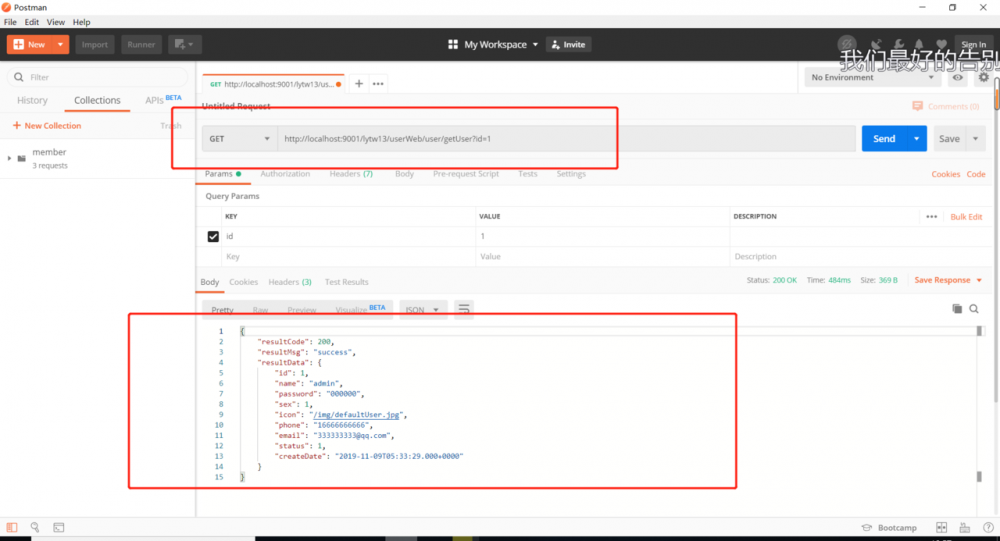Click the New Collection link
This screenshot has width=1000, height=541.
(x=47, y=126)
